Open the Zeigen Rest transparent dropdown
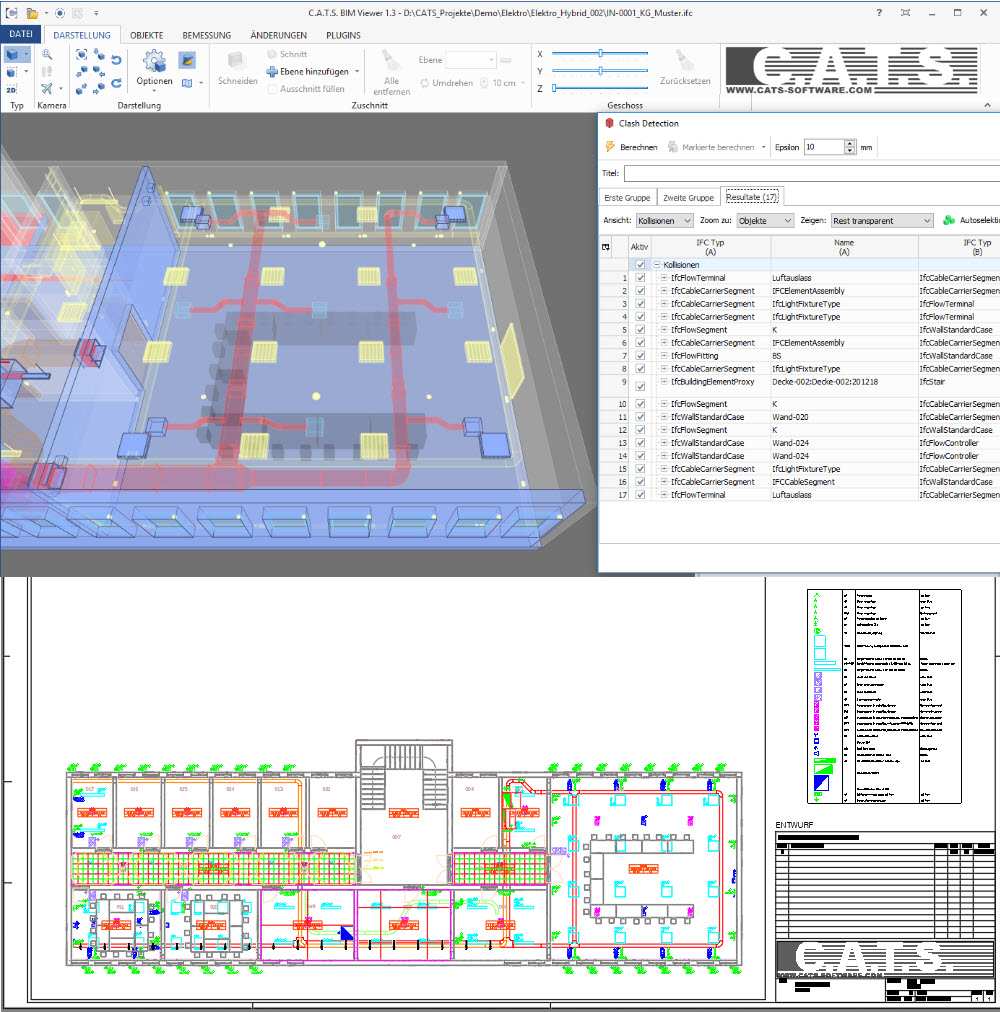Image resolution: width=1000 pixels, height=1012 pixels. (x=881, y=220)
